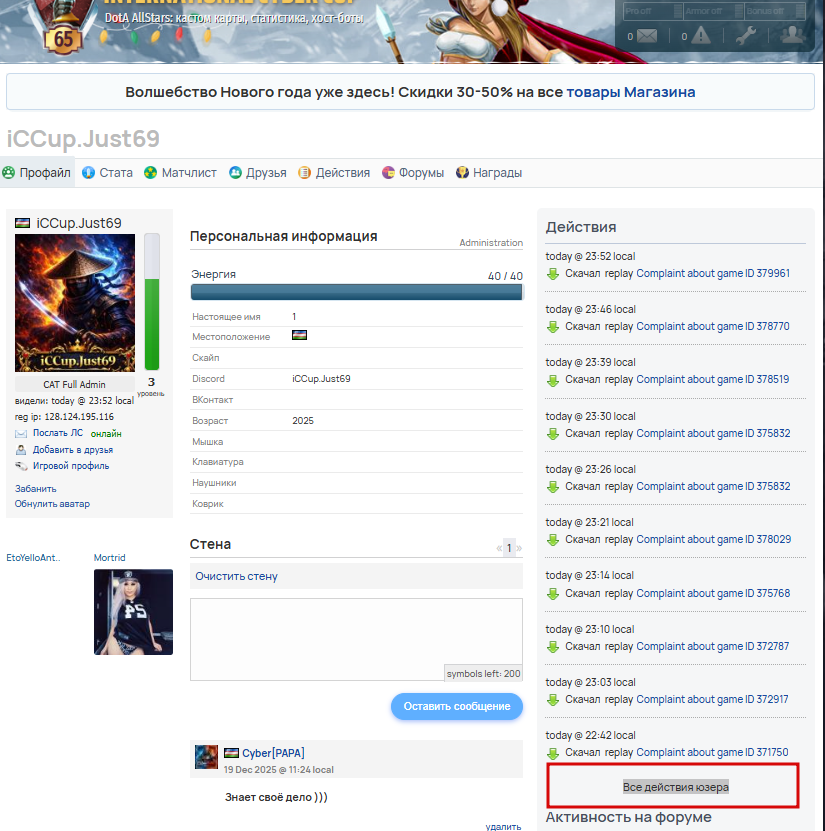
Task: Switch to the Стата tab
Action: (107, 173)
